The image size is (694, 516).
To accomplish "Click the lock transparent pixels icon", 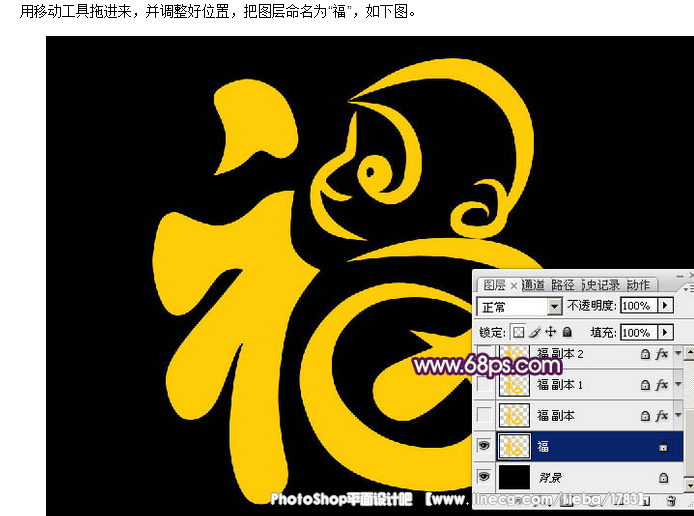I will point(519,331).
